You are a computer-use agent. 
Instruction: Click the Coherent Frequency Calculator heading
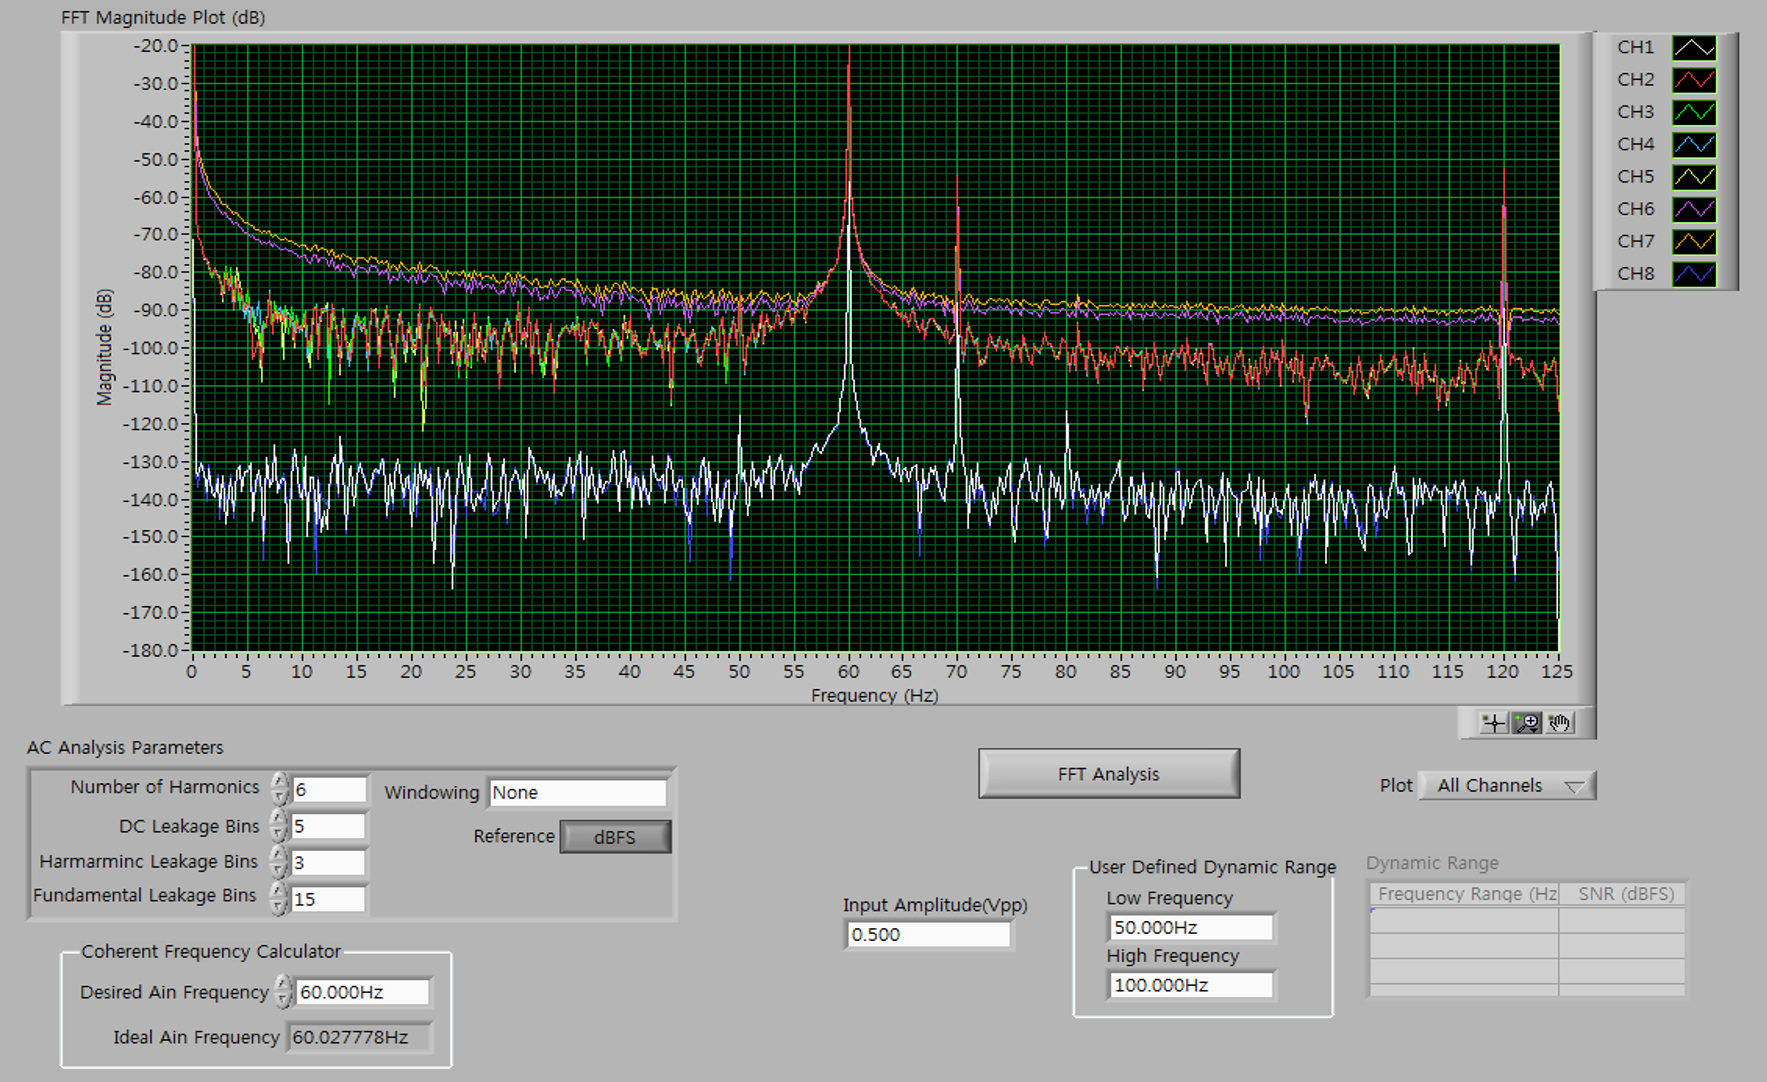coord(211,951)
